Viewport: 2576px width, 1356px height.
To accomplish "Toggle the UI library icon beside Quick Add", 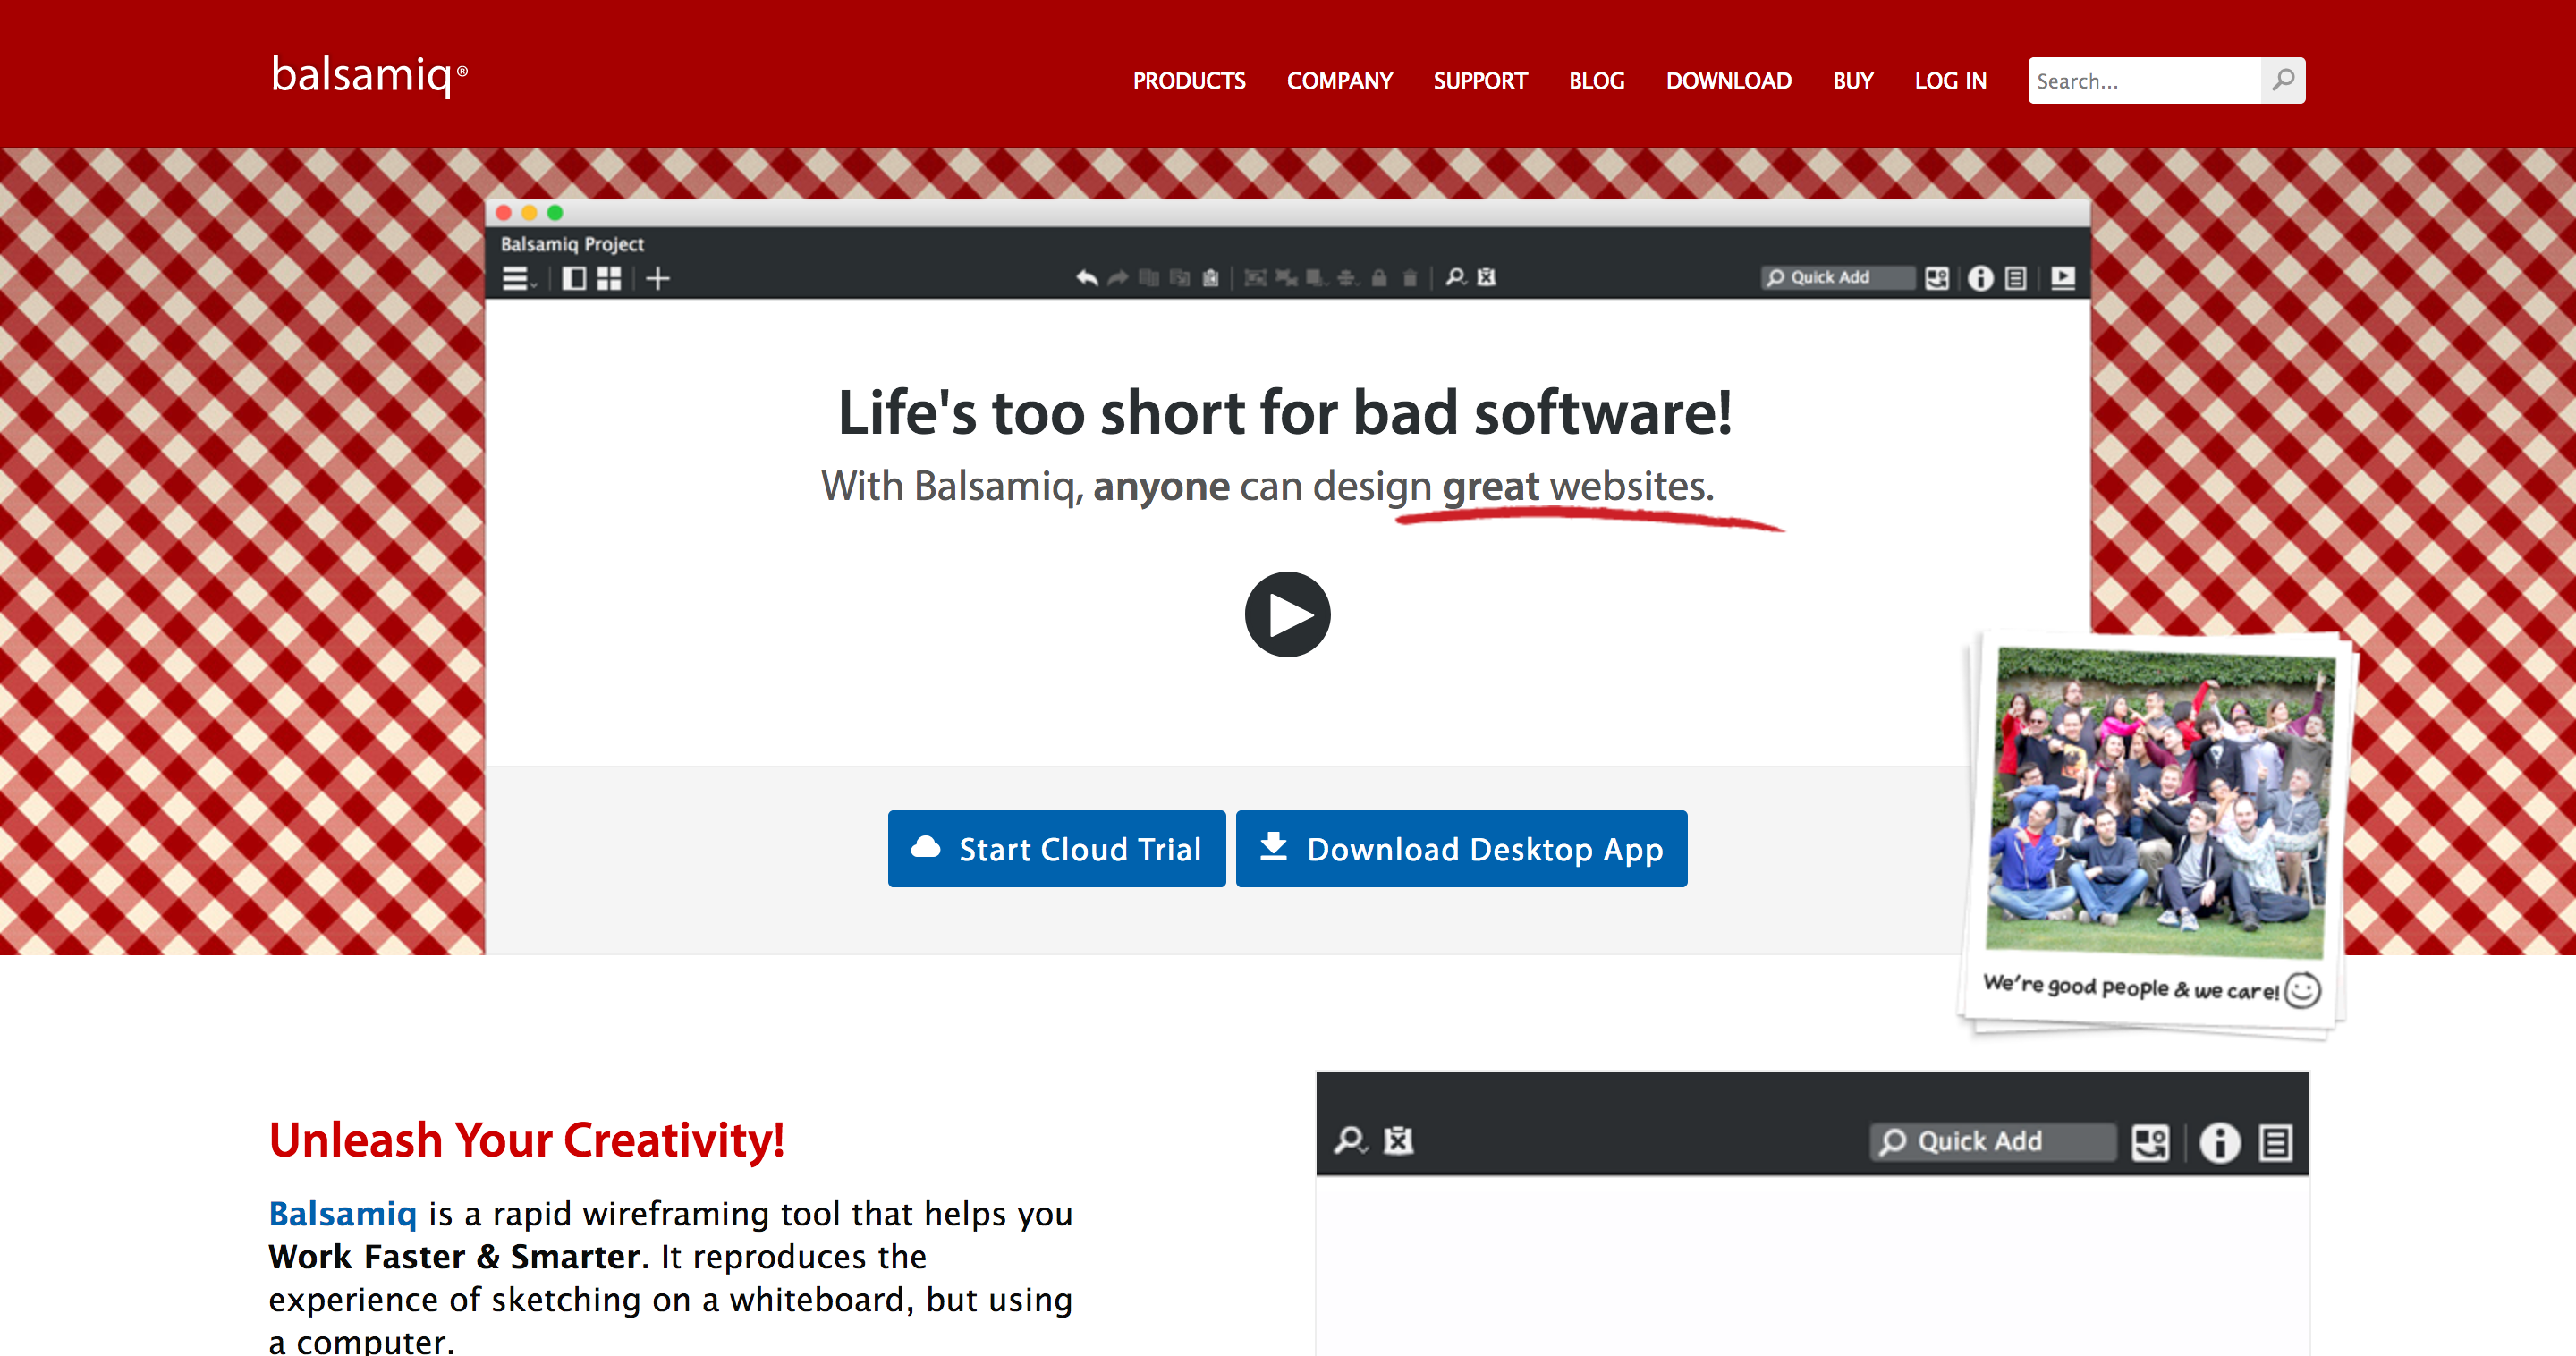I will click(1936, 278).
